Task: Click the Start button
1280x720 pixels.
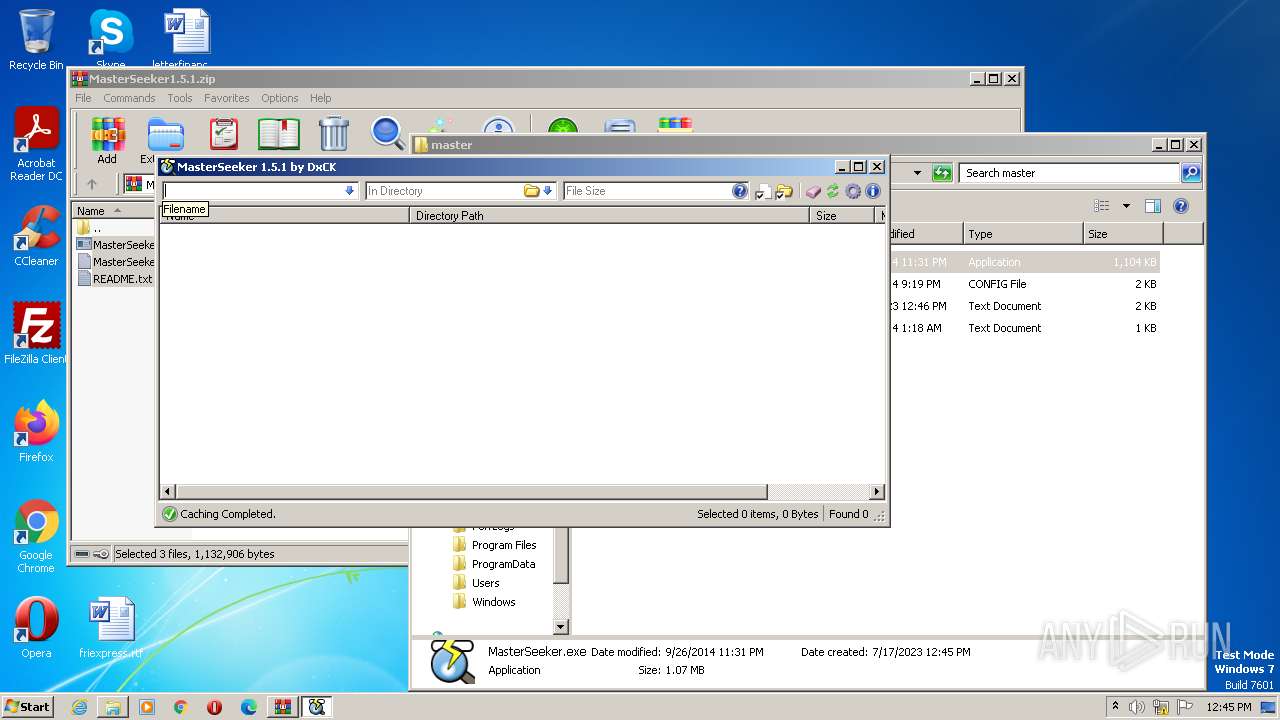Action: click(x=27, y=706)
